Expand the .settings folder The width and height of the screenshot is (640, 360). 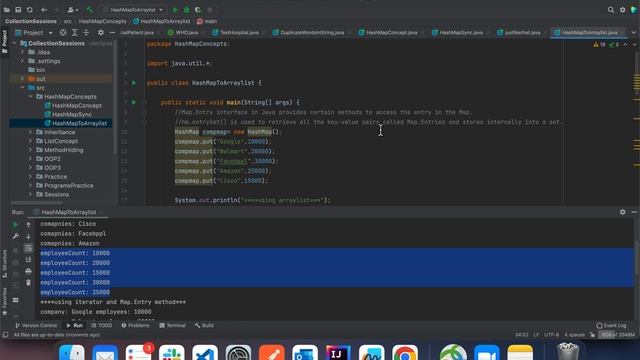tap(22, 61)
